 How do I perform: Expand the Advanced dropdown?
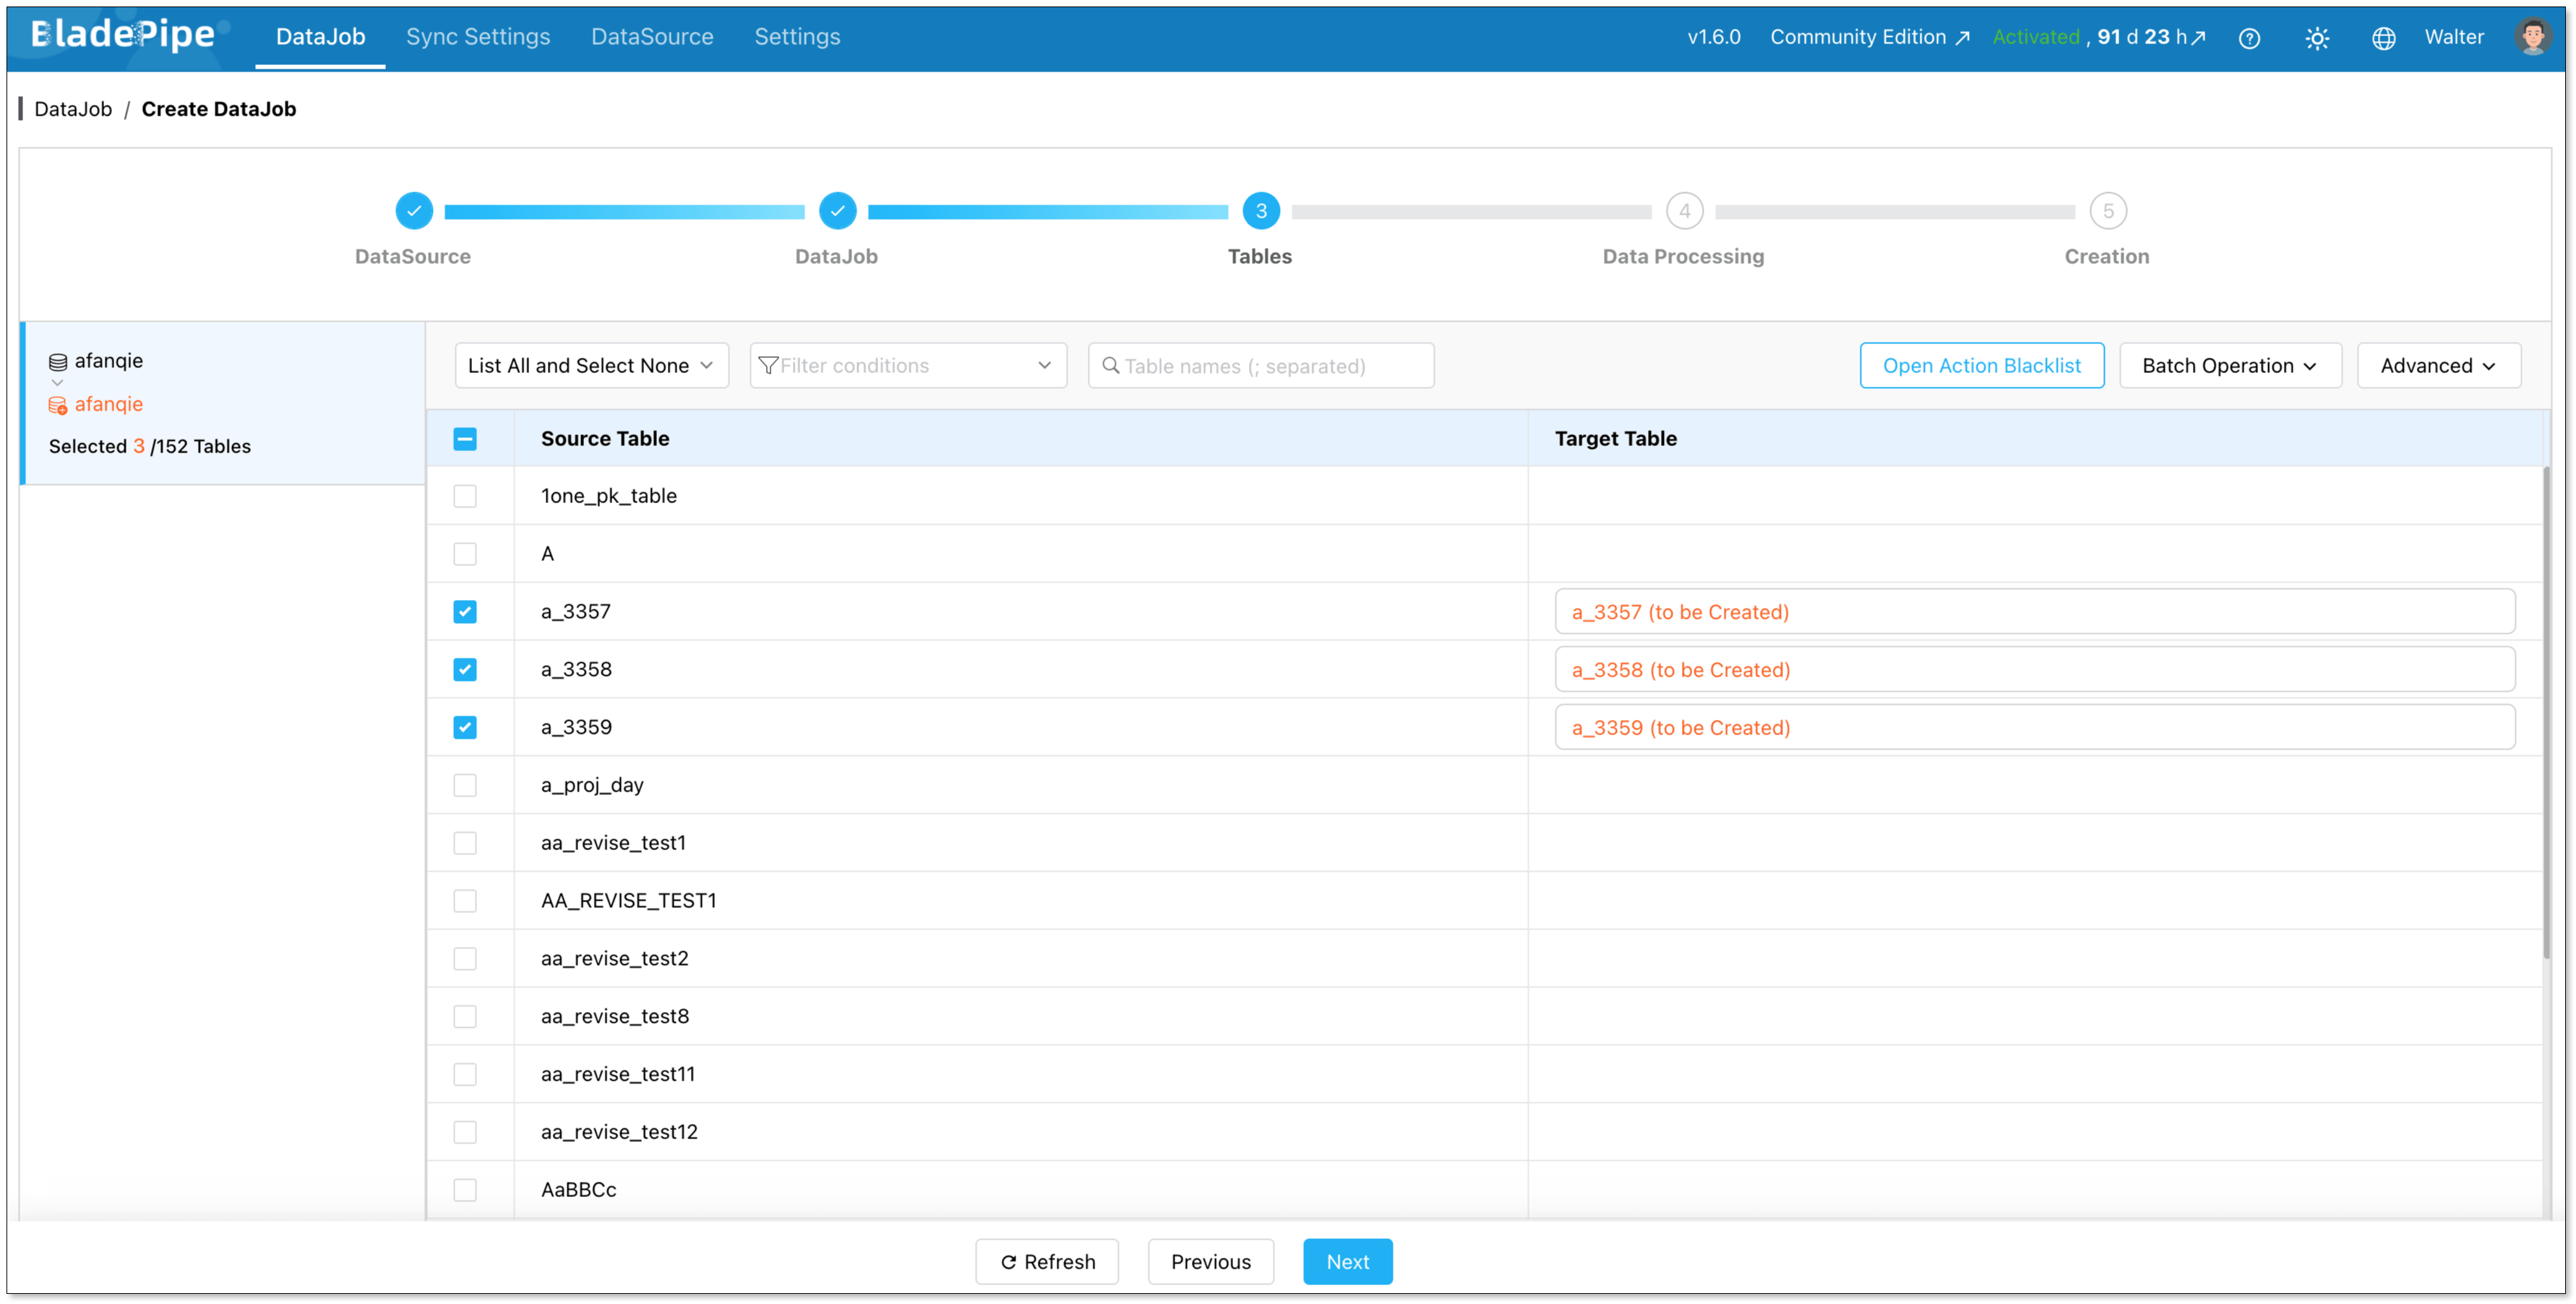2438,366
